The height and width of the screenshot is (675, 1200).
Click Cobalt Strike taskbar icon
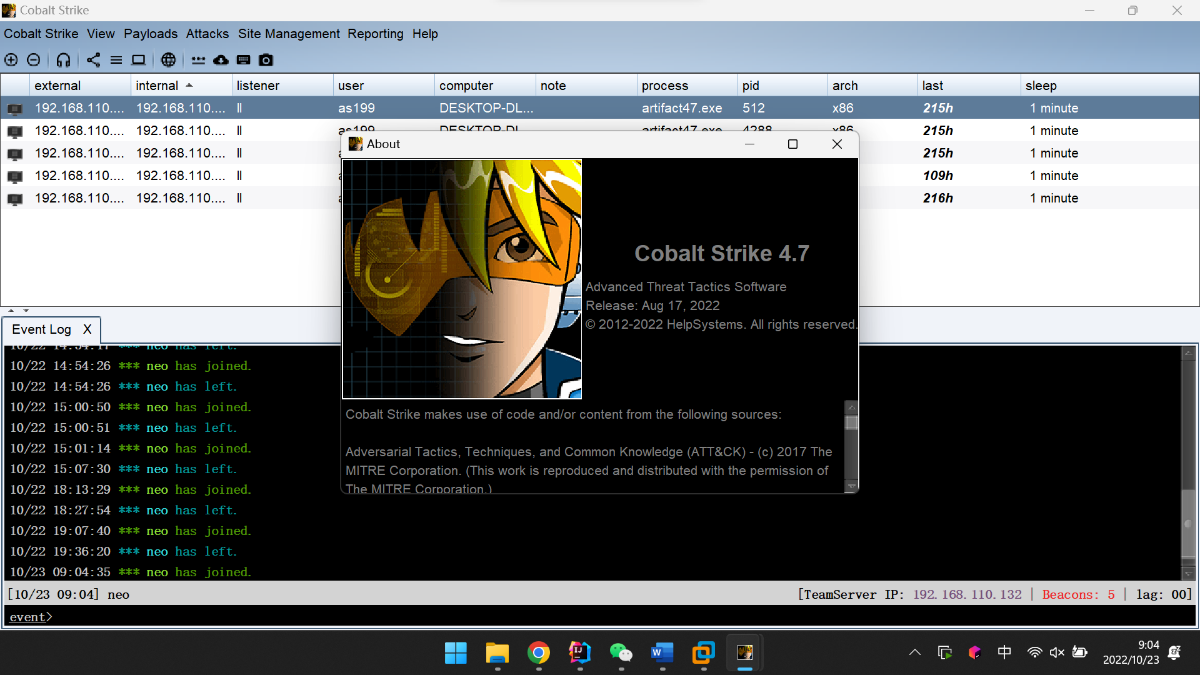click(744, 653)
